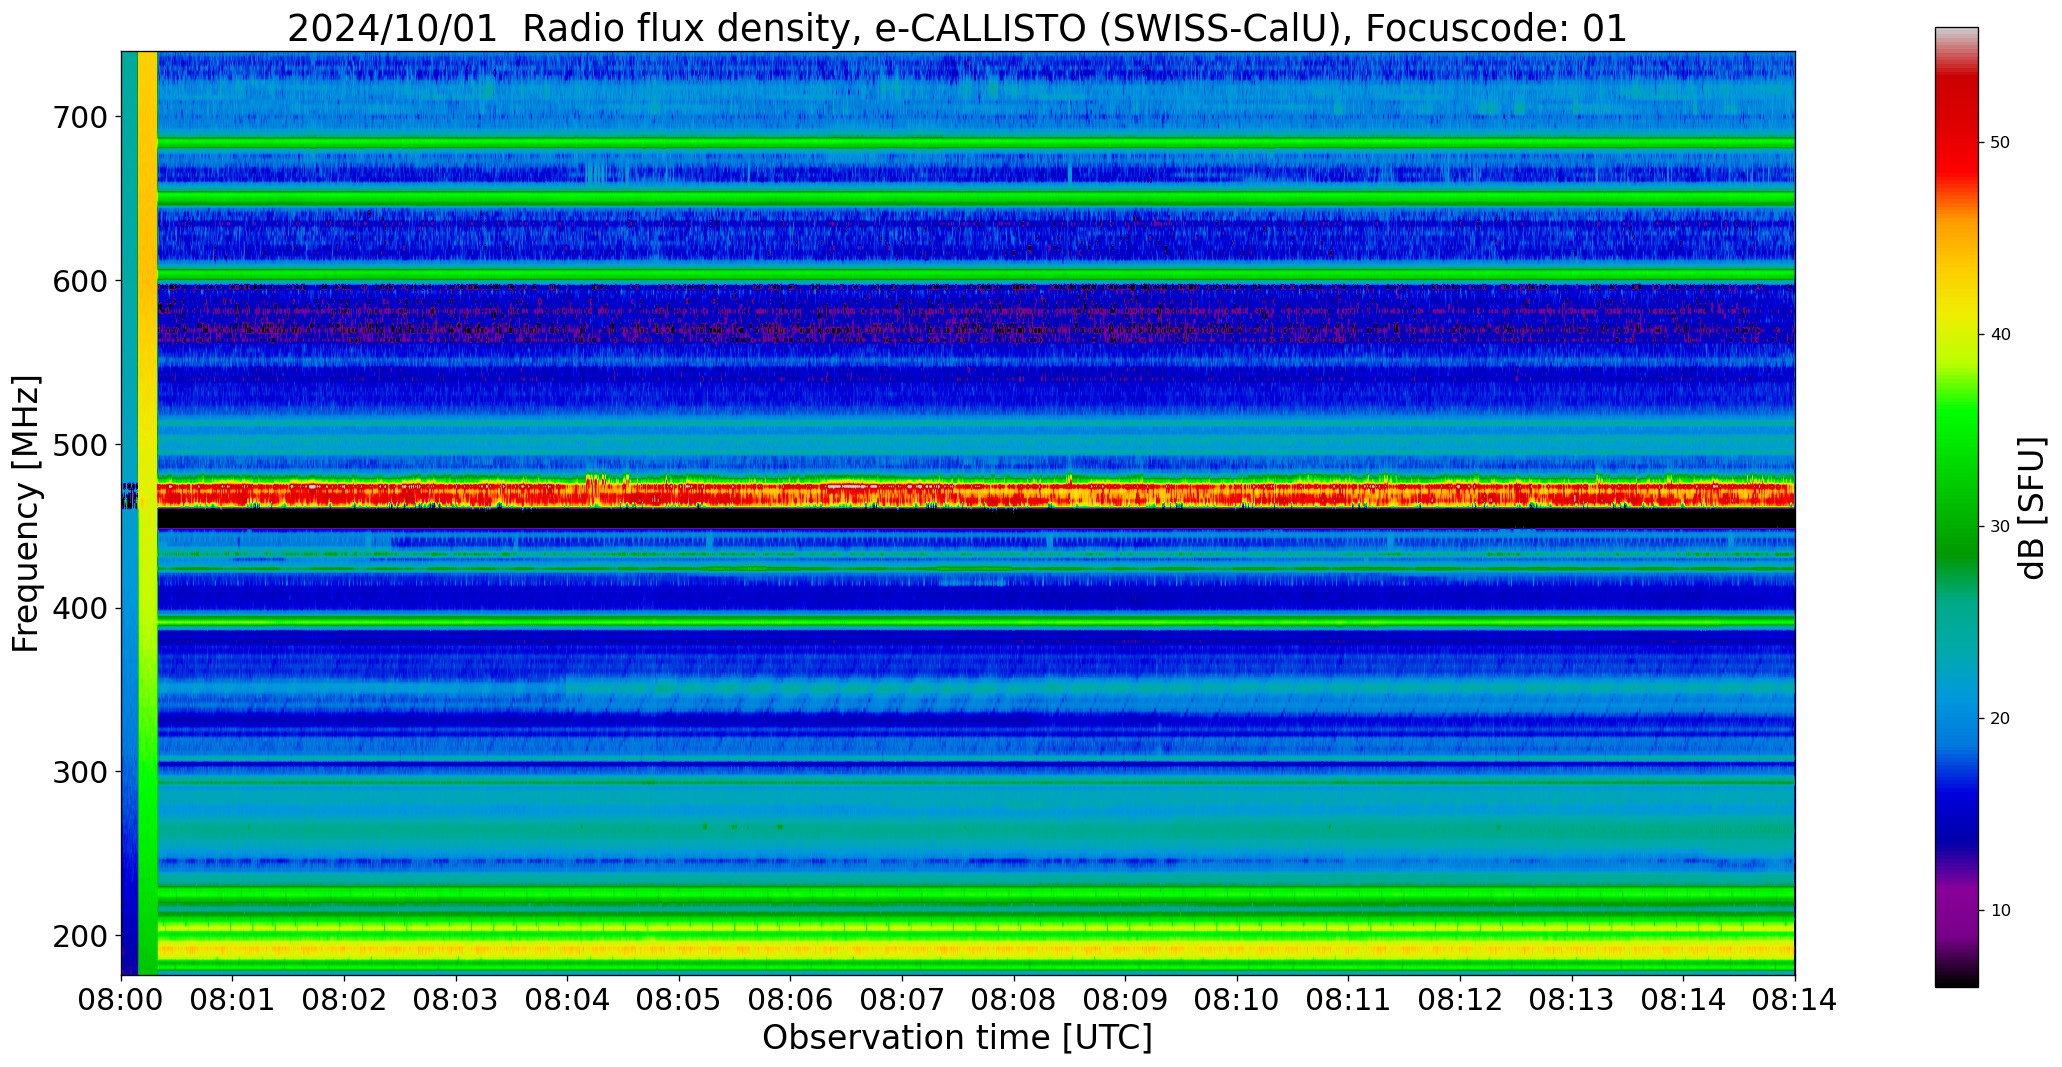Screen dimensions: 2062x1067
Task: Click the 08:11 time tick label
Action: [1349, 1001]
